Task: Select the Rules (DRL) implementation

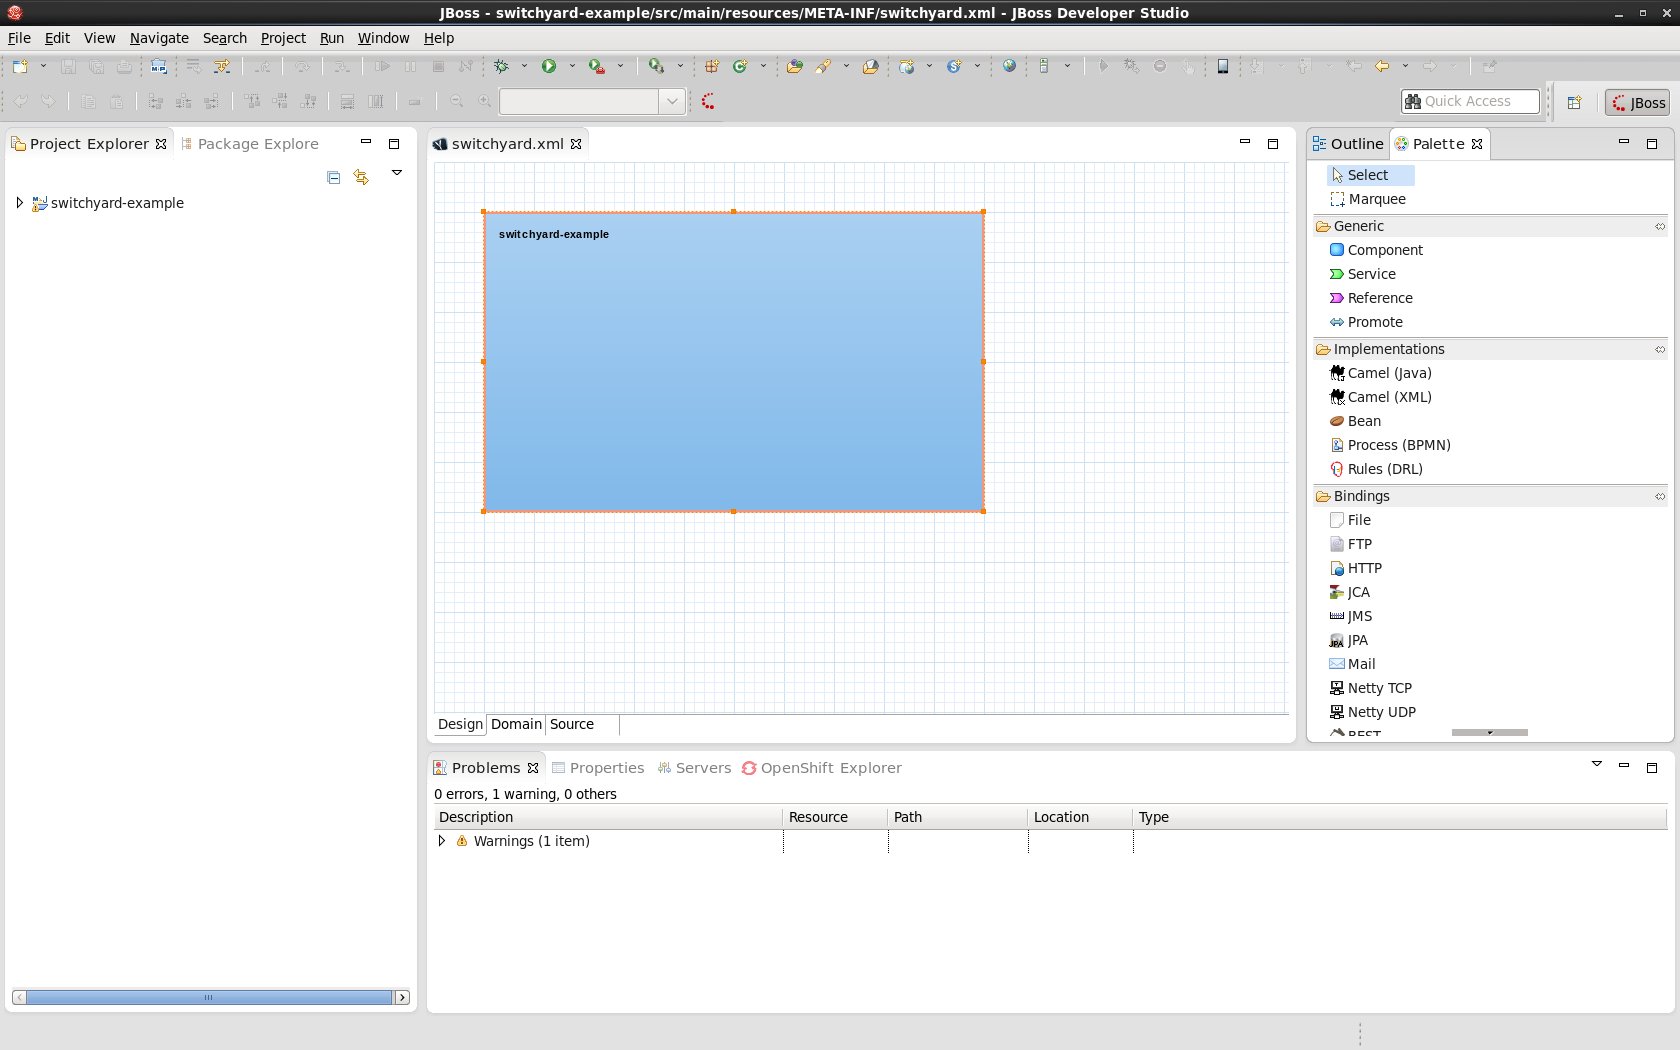Action: click(1376, 469)
